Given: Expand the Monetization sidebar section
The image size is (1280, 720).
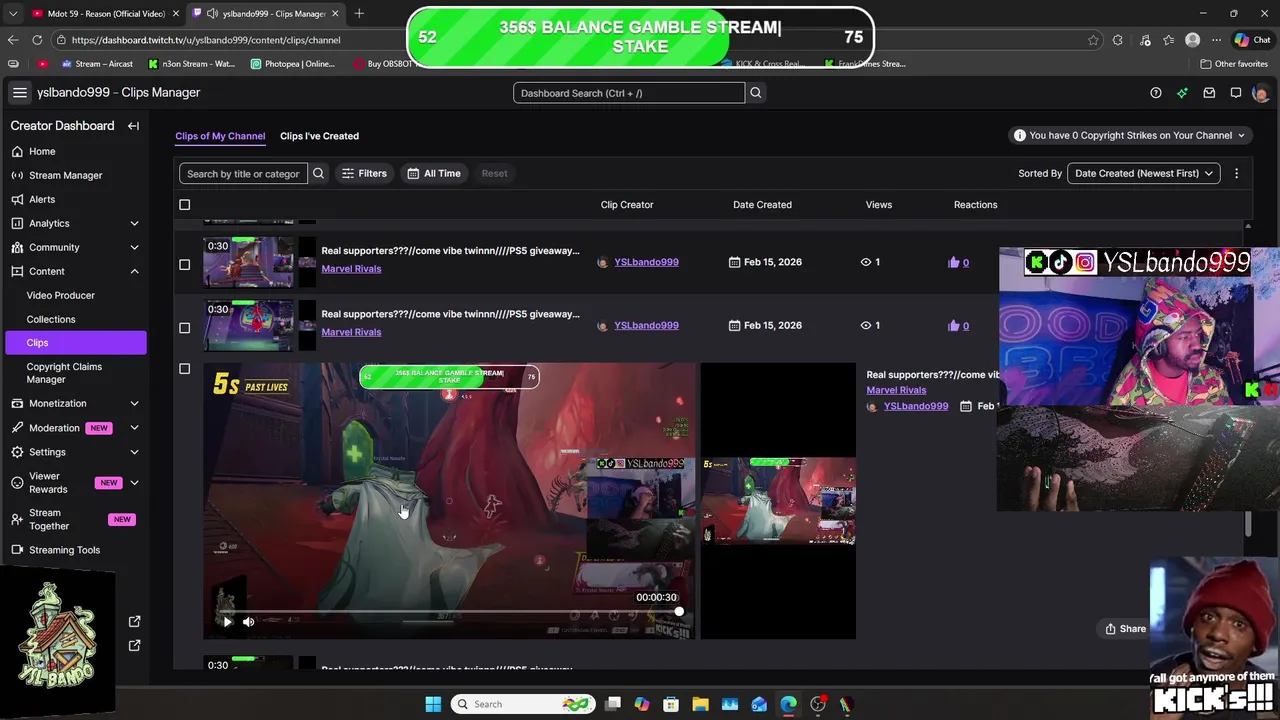Looking at the screenshot, I should click(x=134, y=403).
